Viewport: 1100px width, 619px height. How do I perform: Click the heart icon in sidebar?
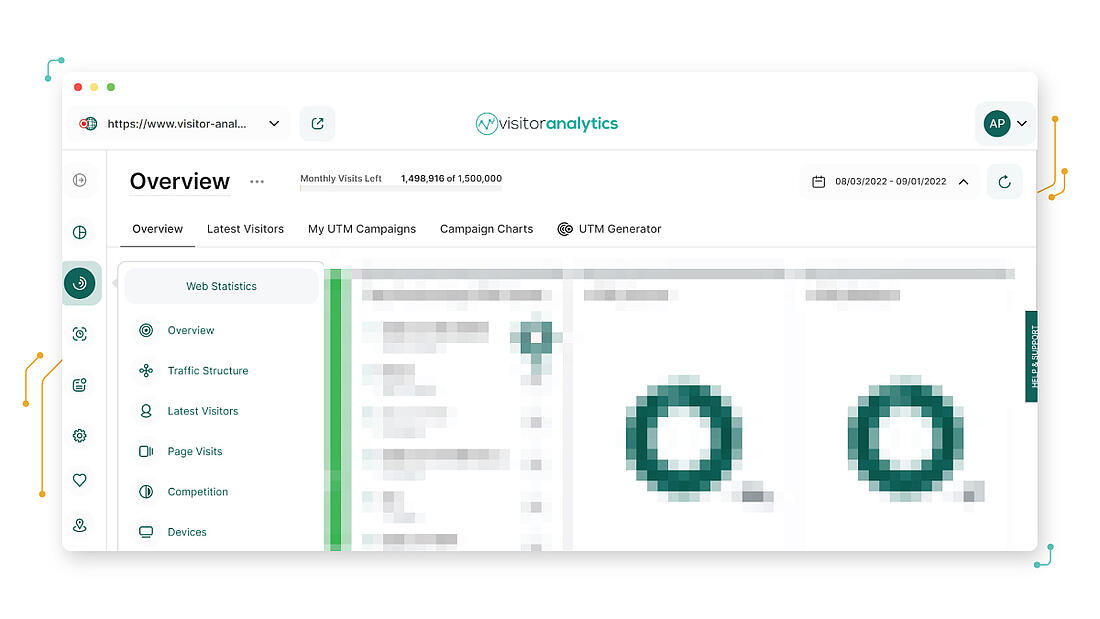pyautogui.click(x=80, y=480)
